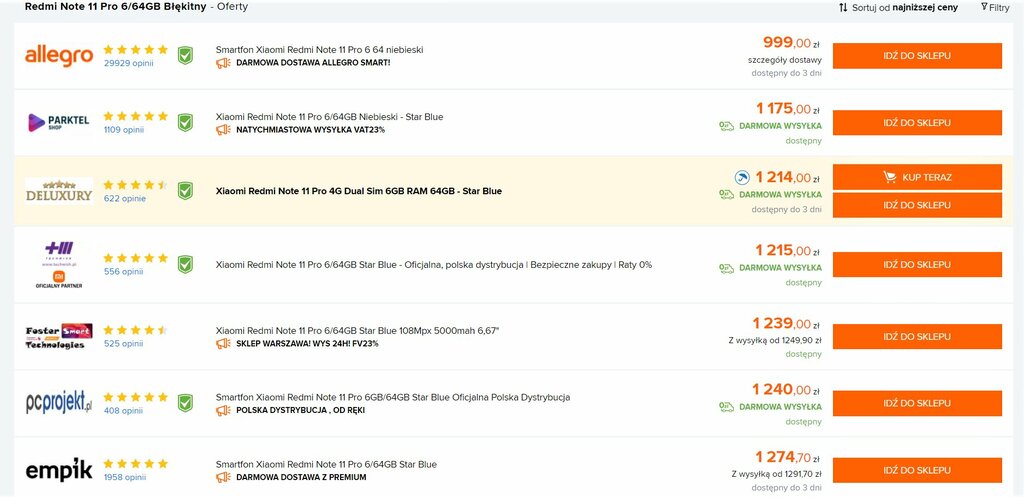Open the sort by lowest price dropdown

[899, 8]
